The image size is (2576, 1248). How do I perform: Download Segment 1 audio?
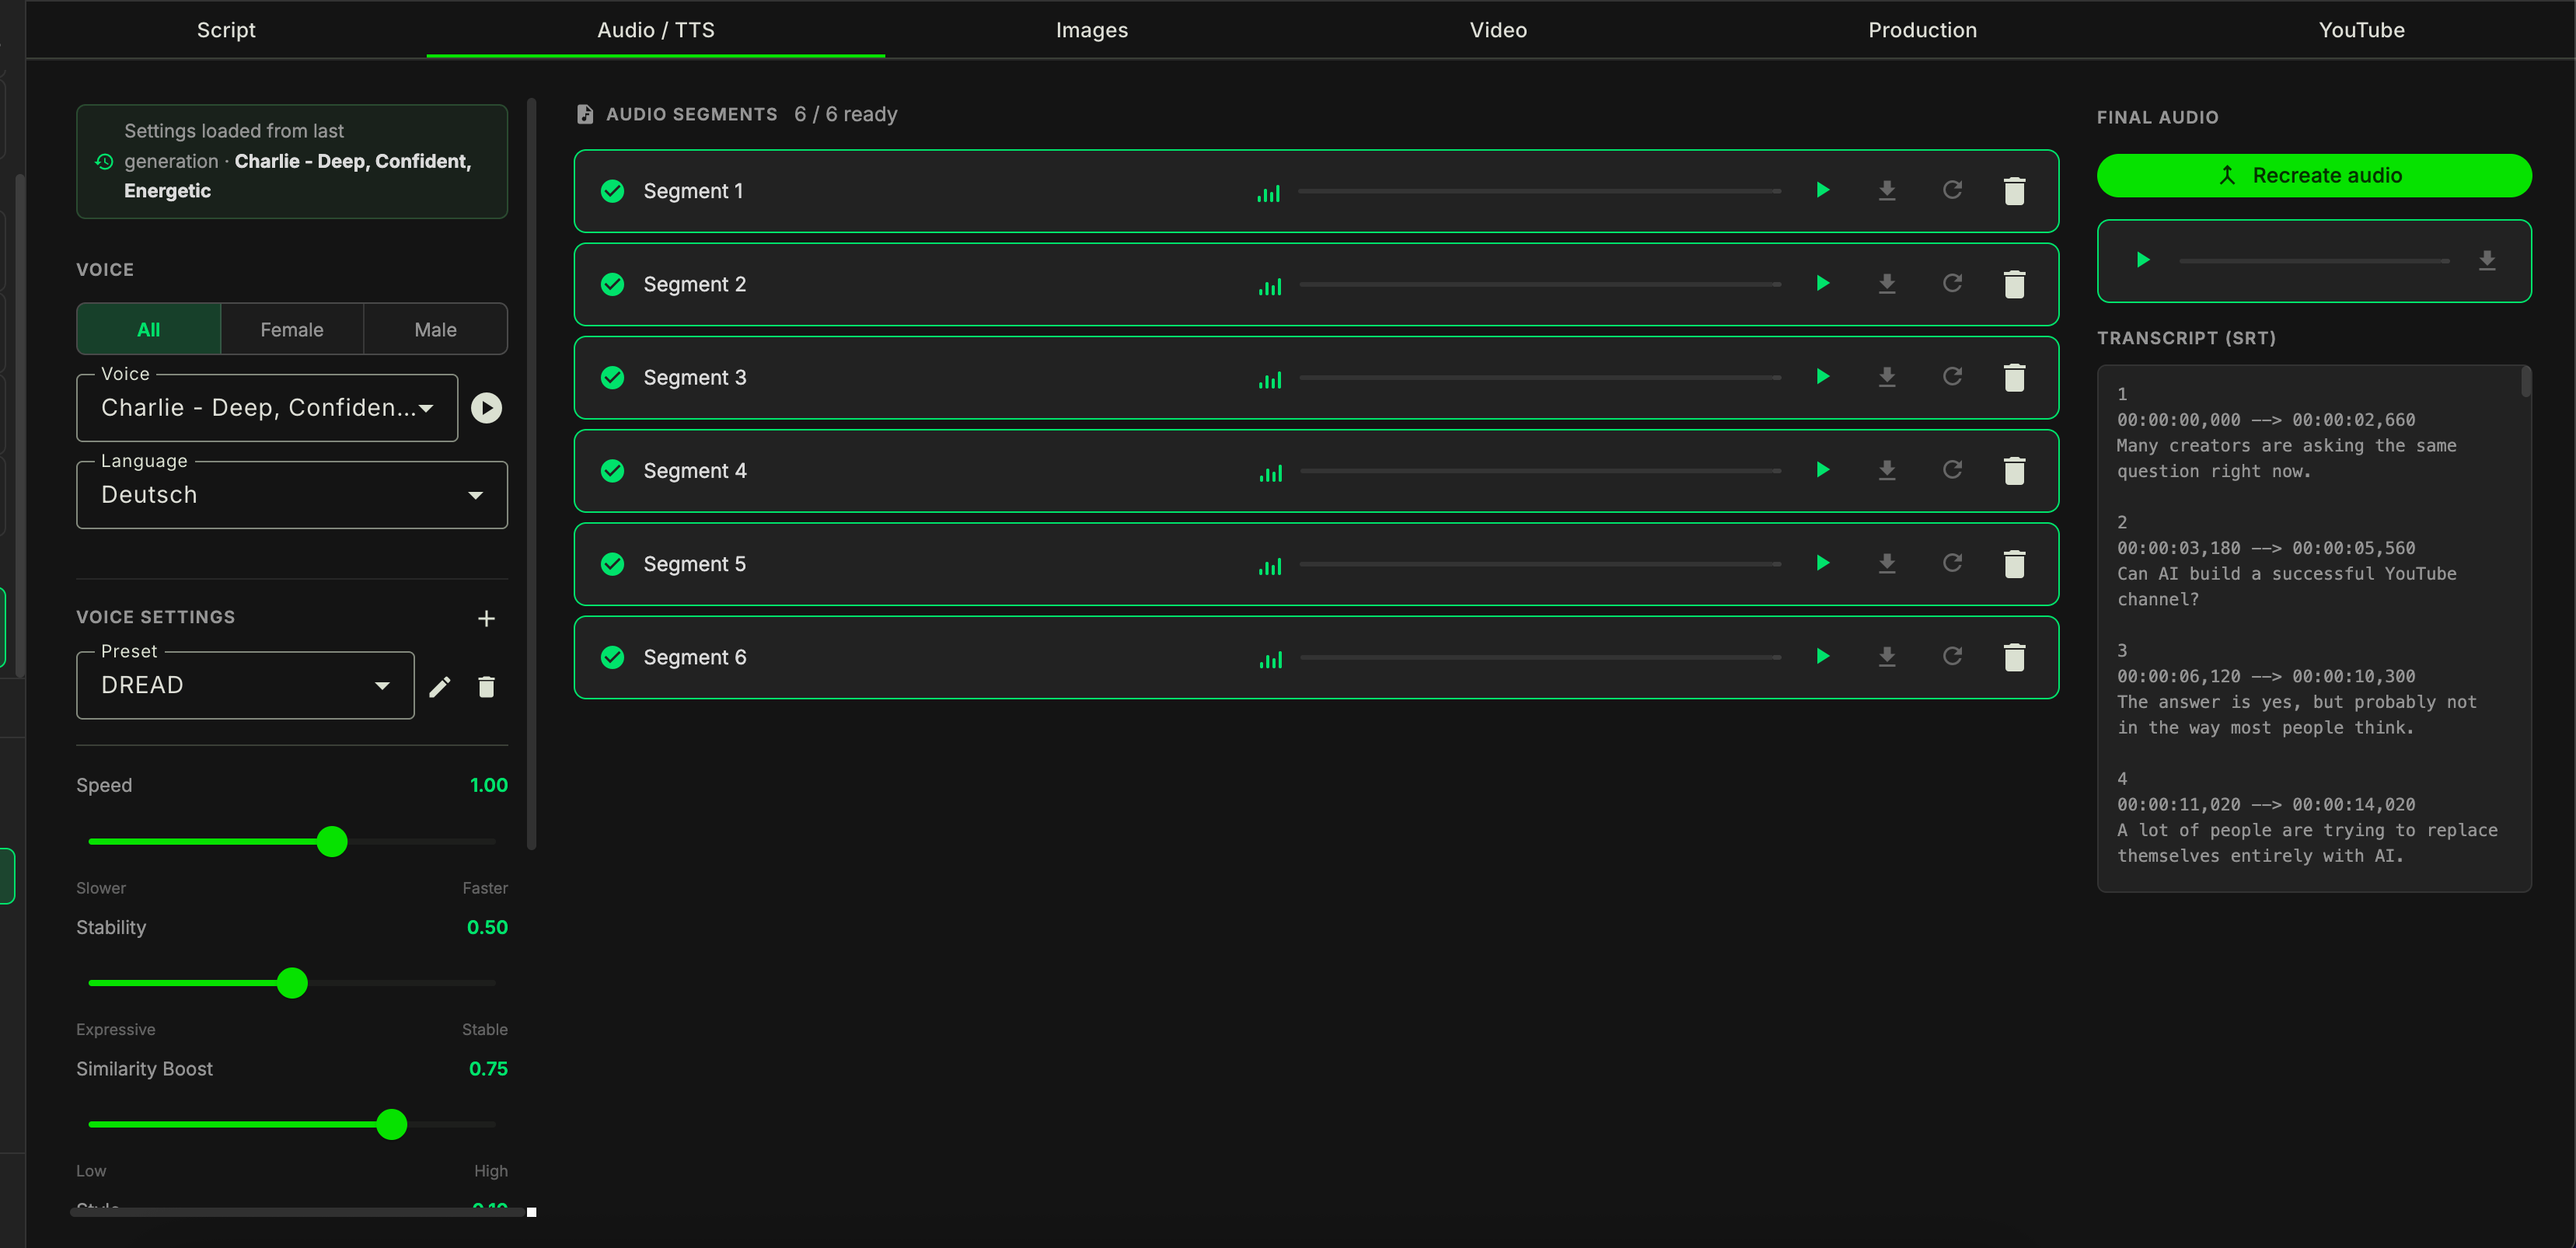1887,190
